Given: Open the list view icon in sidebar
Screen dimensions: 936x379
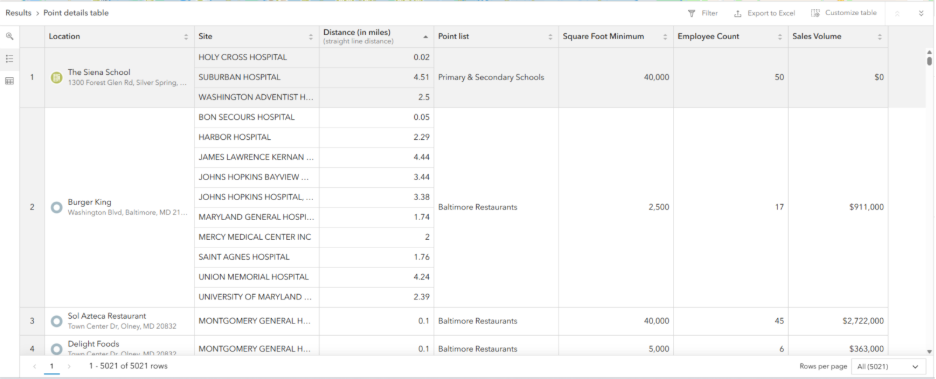Looking at the screenshot, I should coord(10,58).
